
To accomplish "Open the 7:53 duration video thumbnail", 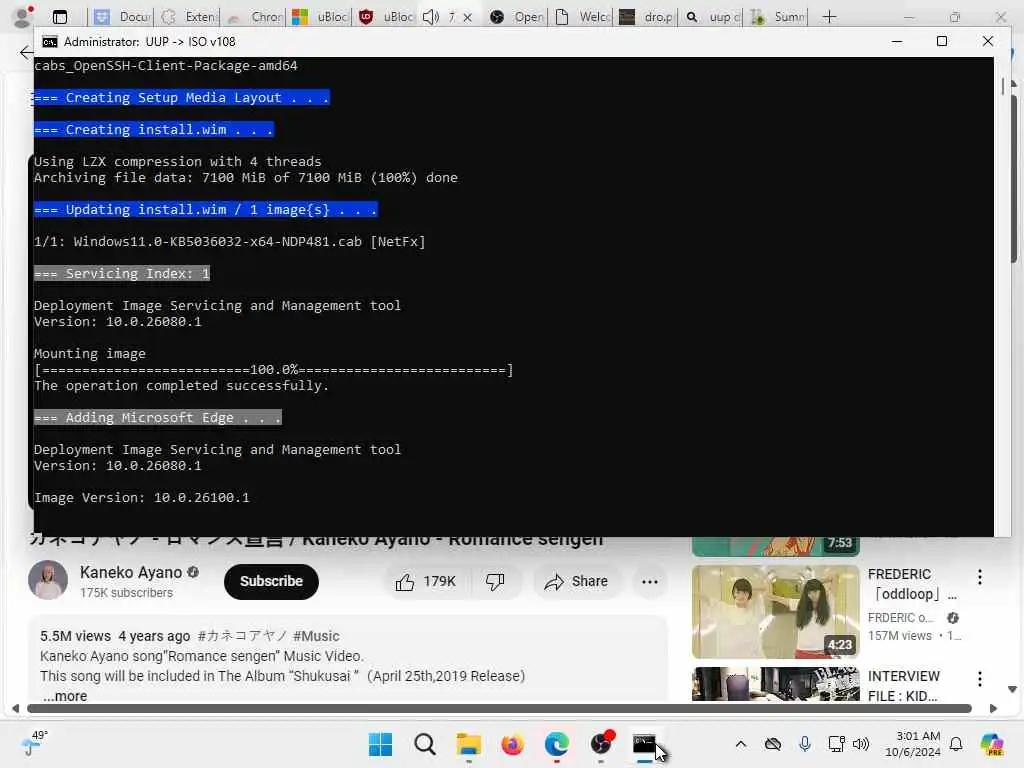I will coord(775,546).
